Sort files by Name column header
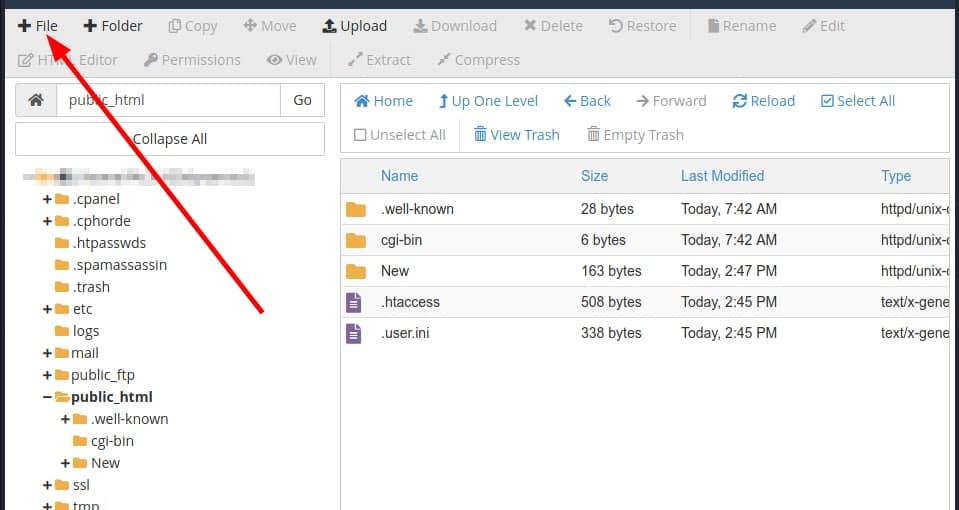Image resolution: width=959 pixels, height=510 pixels. click(x=399, y=176)
